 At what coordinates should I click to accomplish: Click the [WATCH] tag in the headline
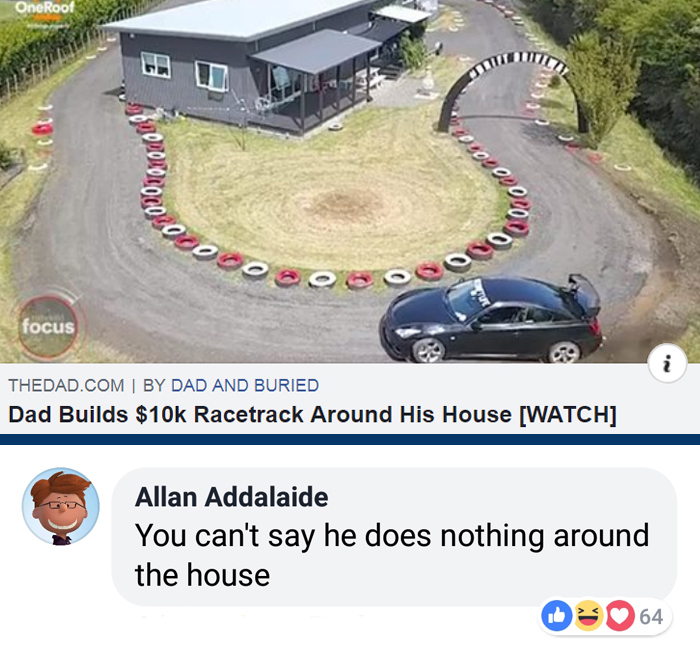click(x=567, y=415)
